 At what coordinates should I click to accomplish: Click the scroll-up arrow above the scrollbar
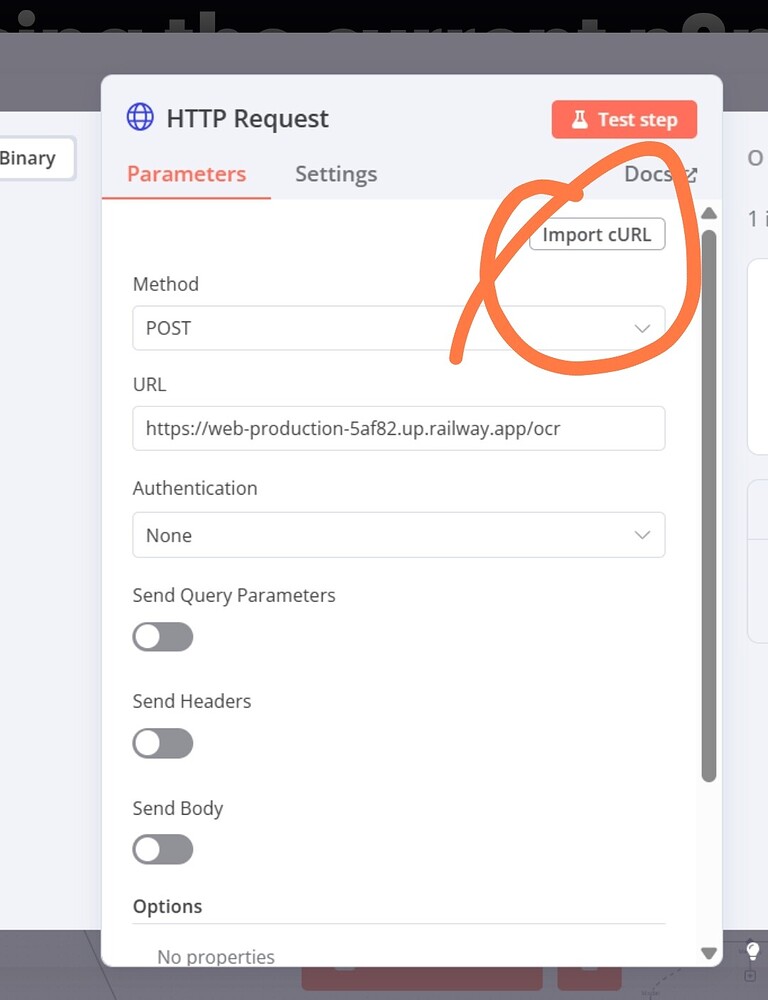709,213
